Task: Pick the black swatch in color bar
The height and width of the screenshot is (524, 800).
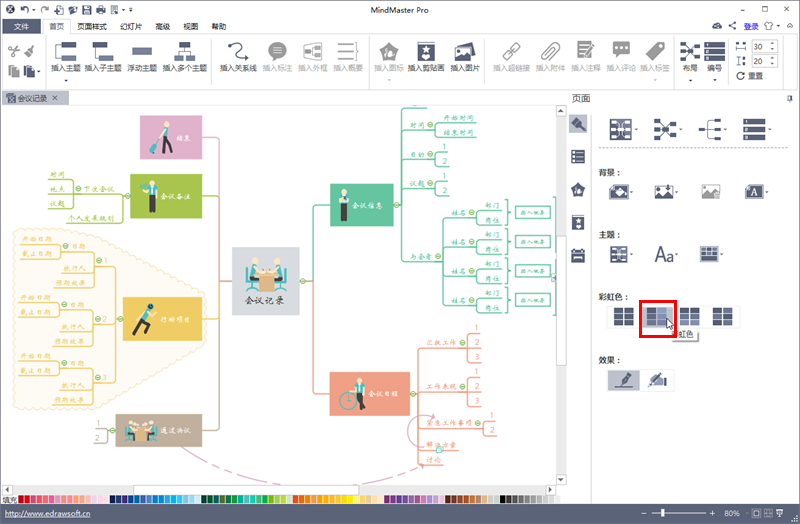Action: pos(503,499)
